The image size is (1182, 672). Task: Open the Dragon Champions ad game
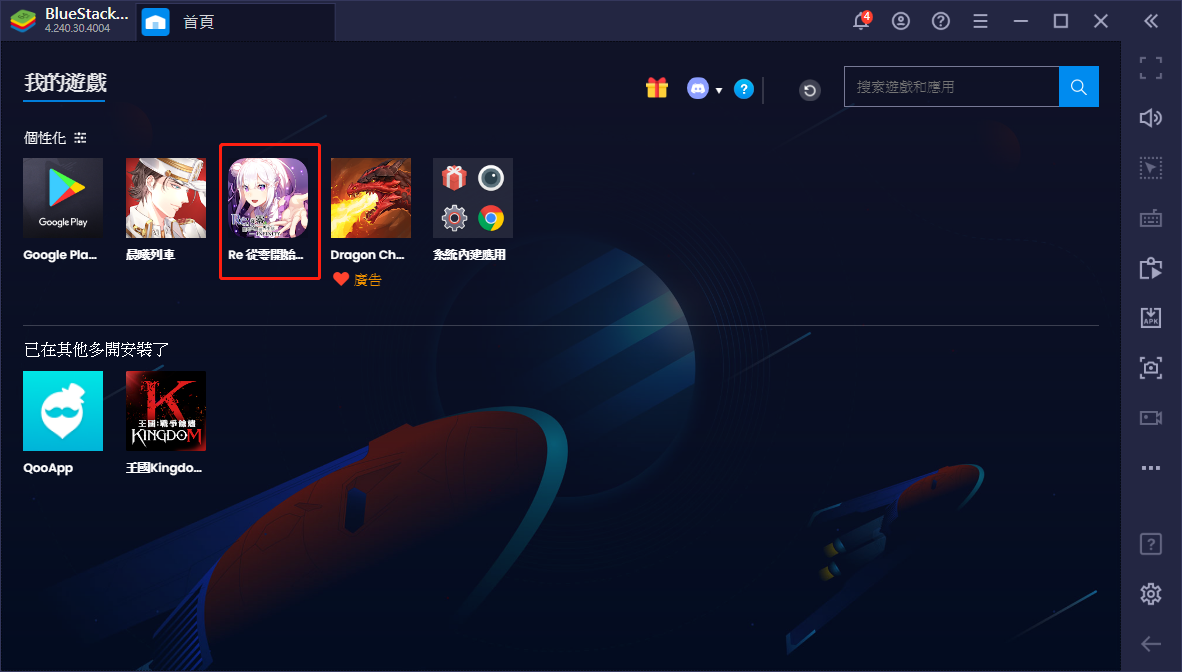(x=370, y=198)
